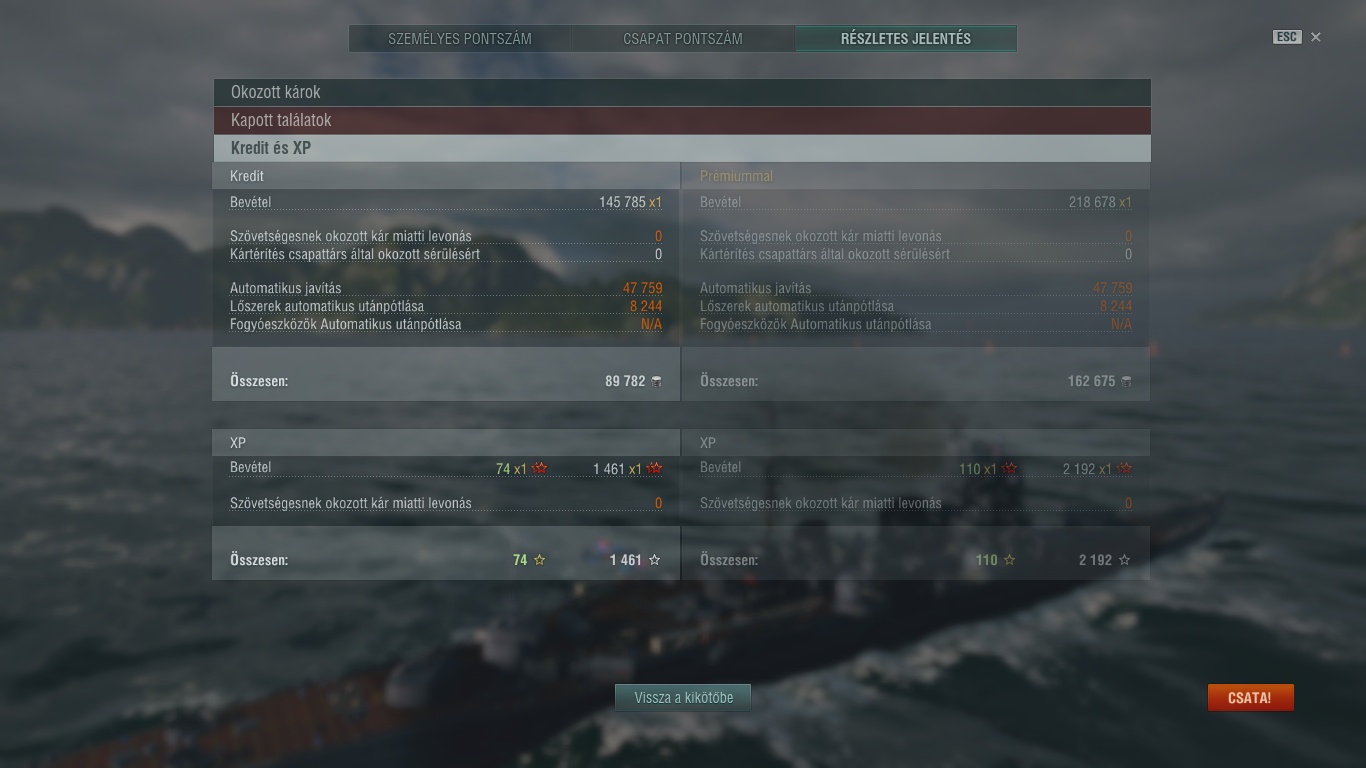Click the premium credits coin icon beside 162 675

click(x=1126, y=381)
